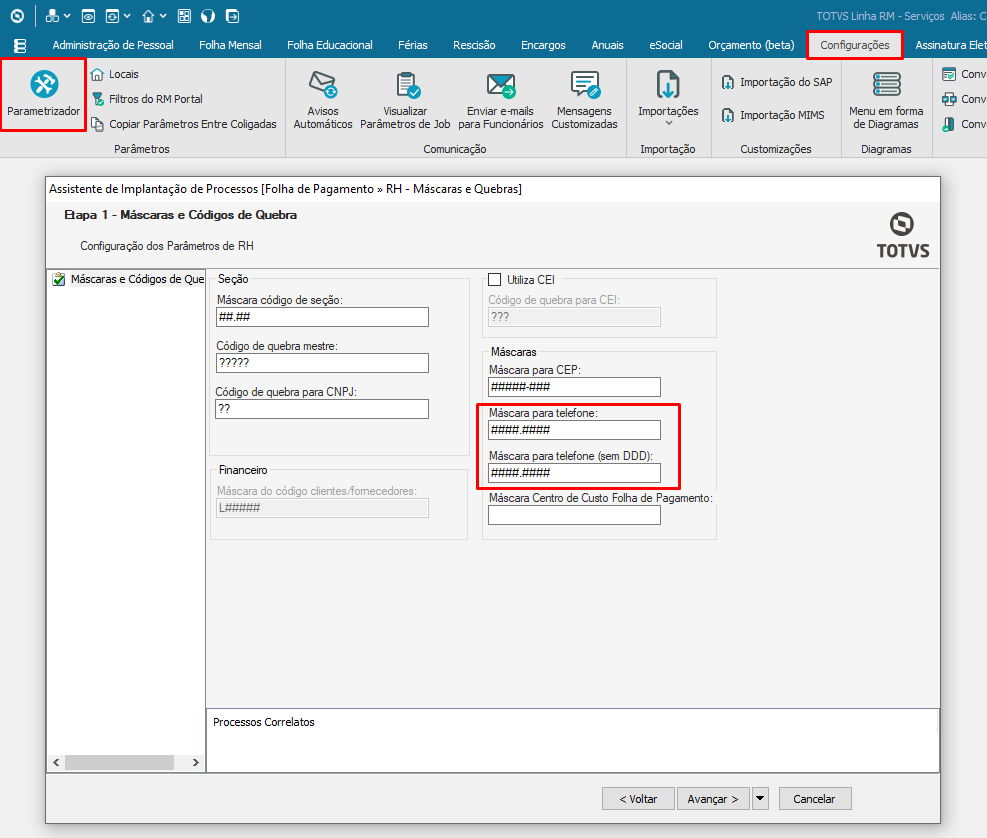The height and width of the screenshot is (838, 987).
Task: Switch to the Folha Educacional tab
Action: click(x=330, y=45)
